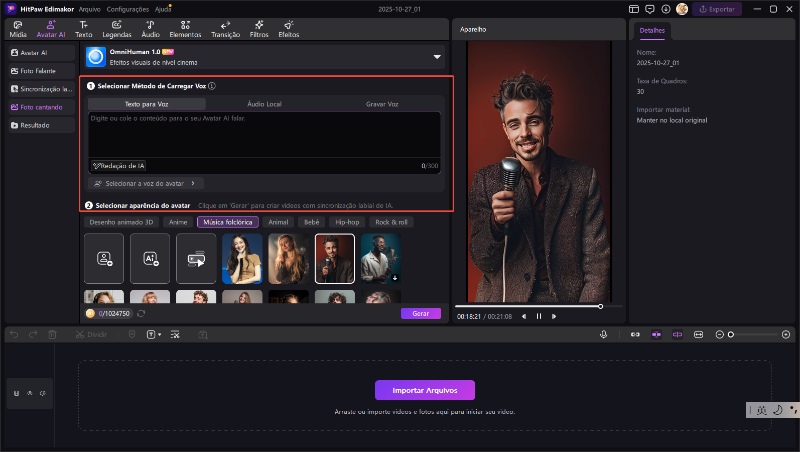Click the fit timeline width icon
Image resolution: width=800 pixels, height=452 pixels.
click(698, 335)
